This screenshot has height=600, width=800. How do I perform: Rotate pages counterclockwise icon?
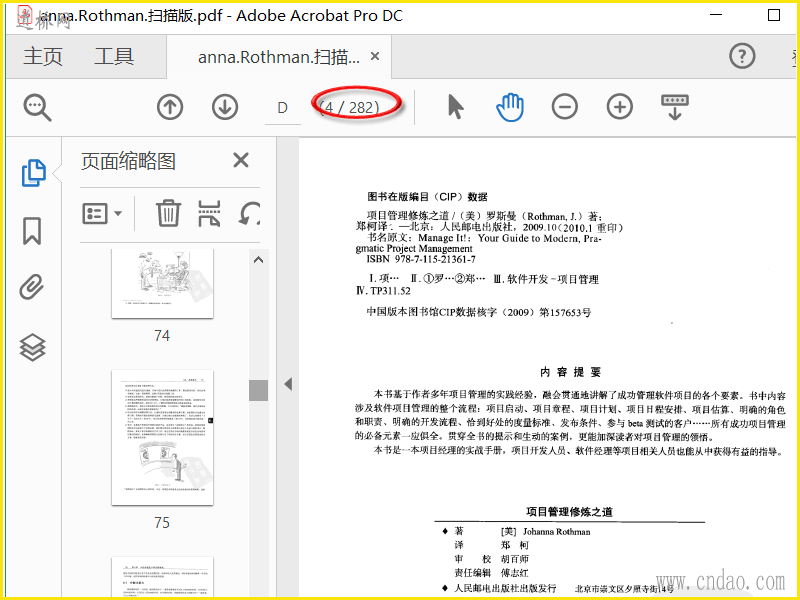[249, 213]
